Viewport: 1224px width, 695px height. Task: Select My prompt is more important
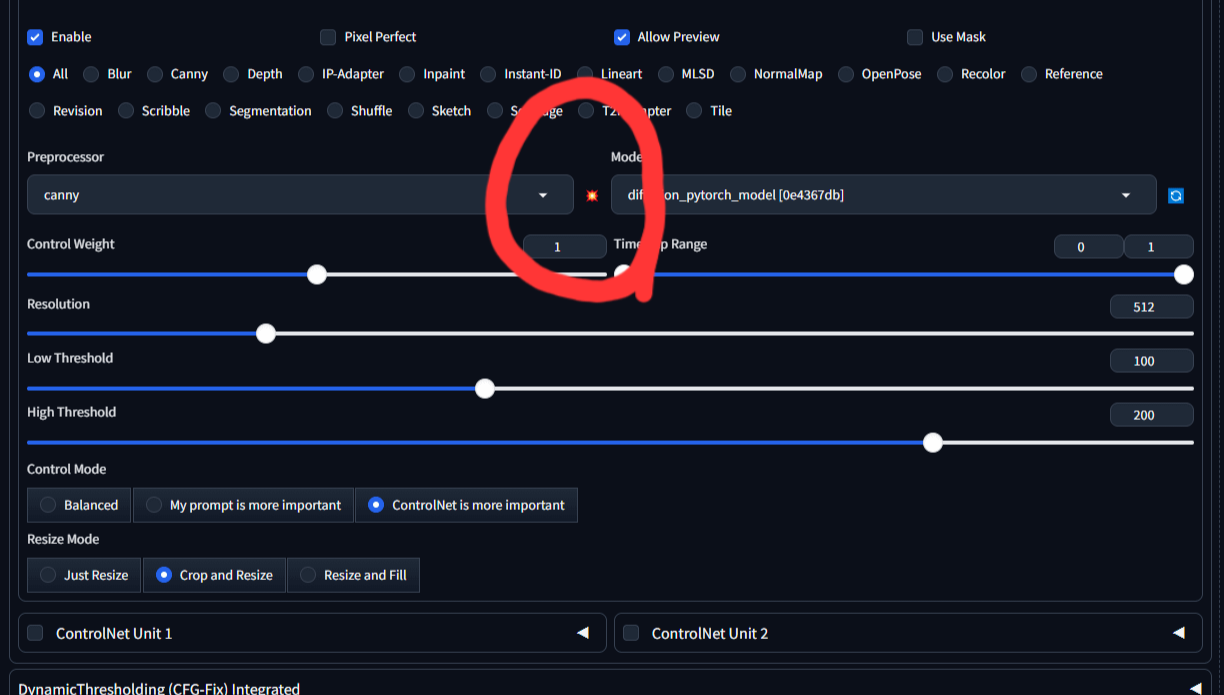(243, 505)
